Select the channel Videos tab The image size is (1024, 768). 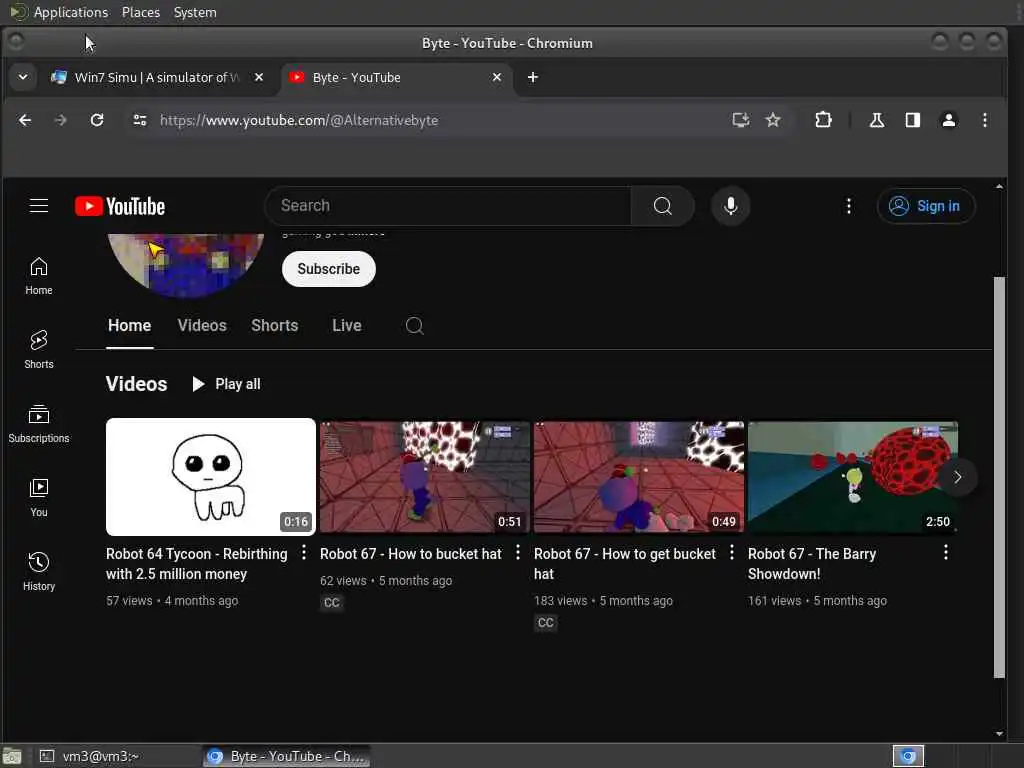click(x=202, y=325)
